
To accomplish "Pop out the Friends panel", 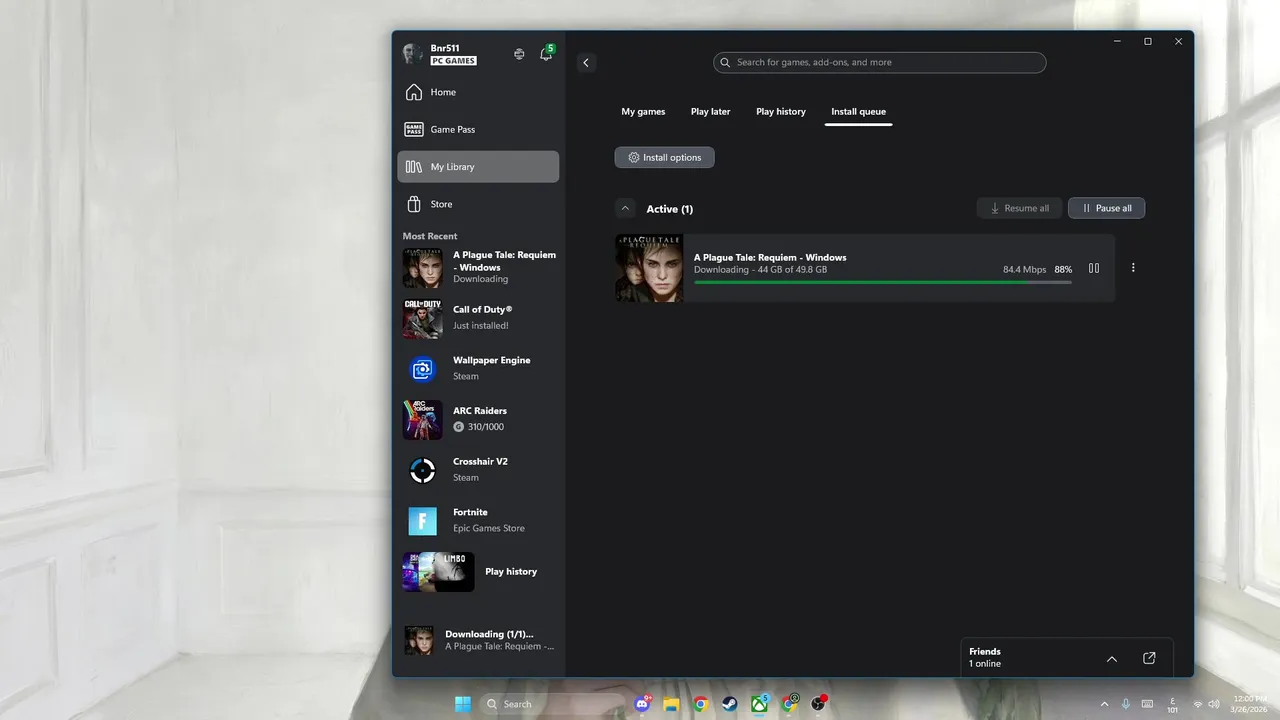I will (1149, 658).
